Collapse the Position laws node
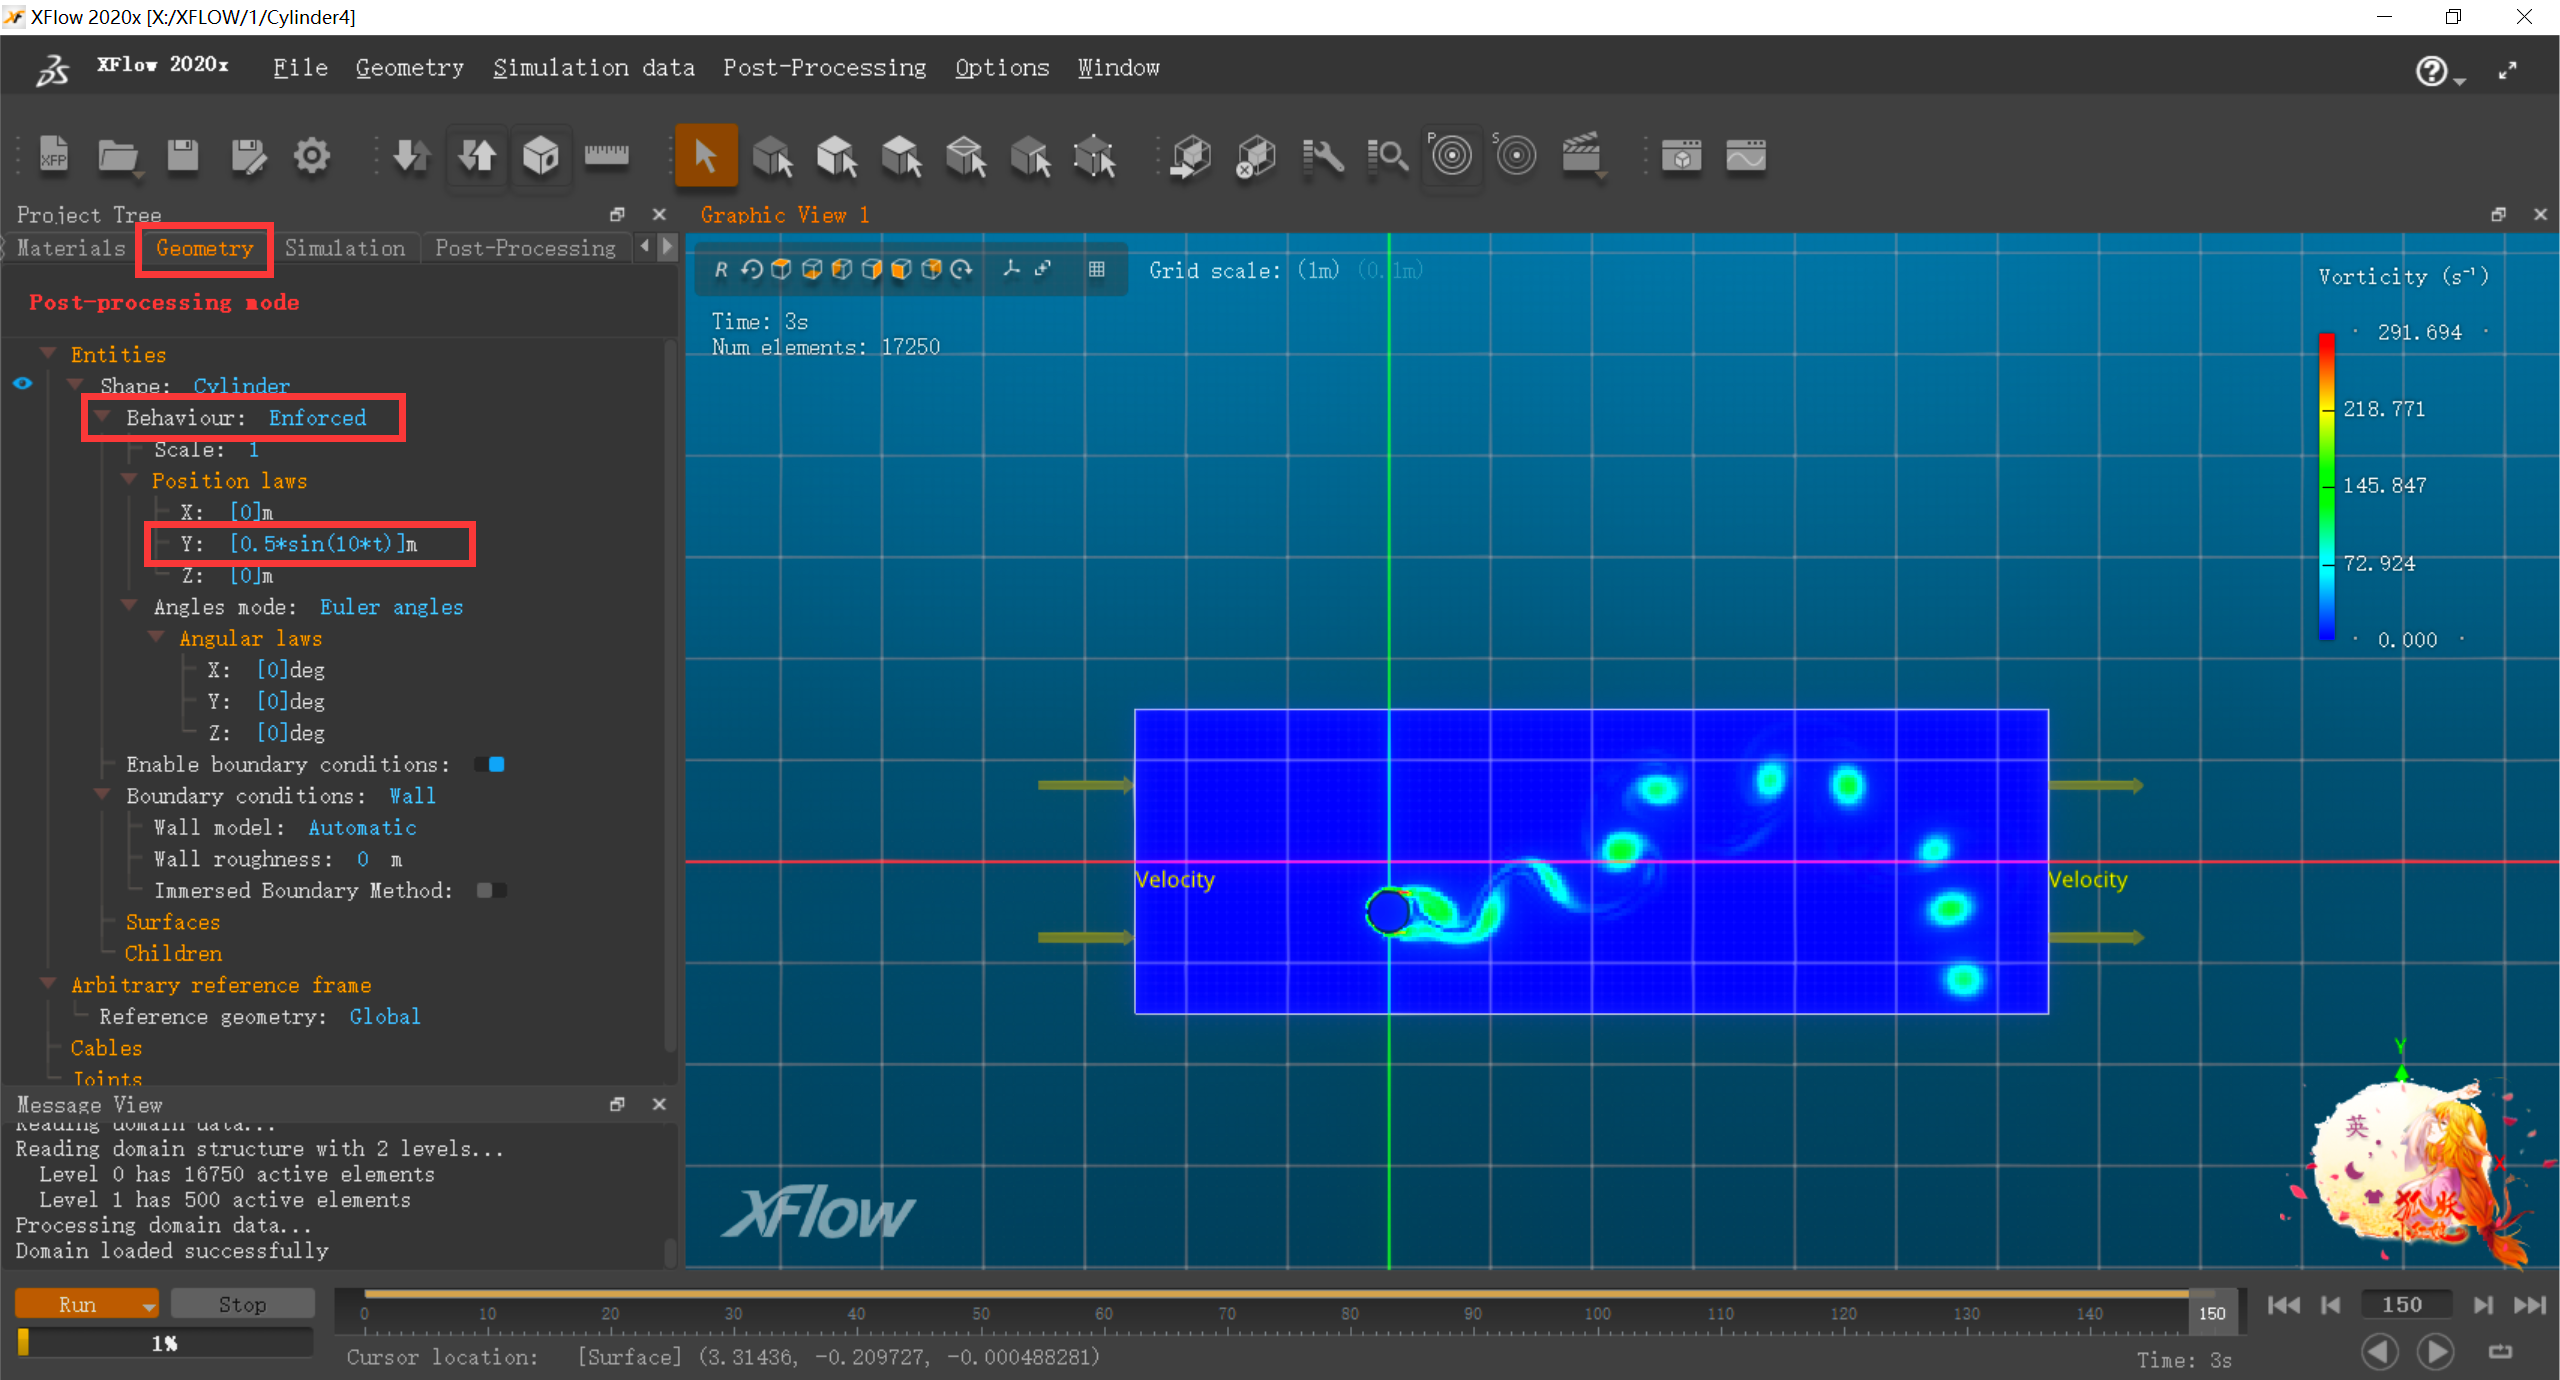This screenshot has width=2560, height=1380. point(129,480)
